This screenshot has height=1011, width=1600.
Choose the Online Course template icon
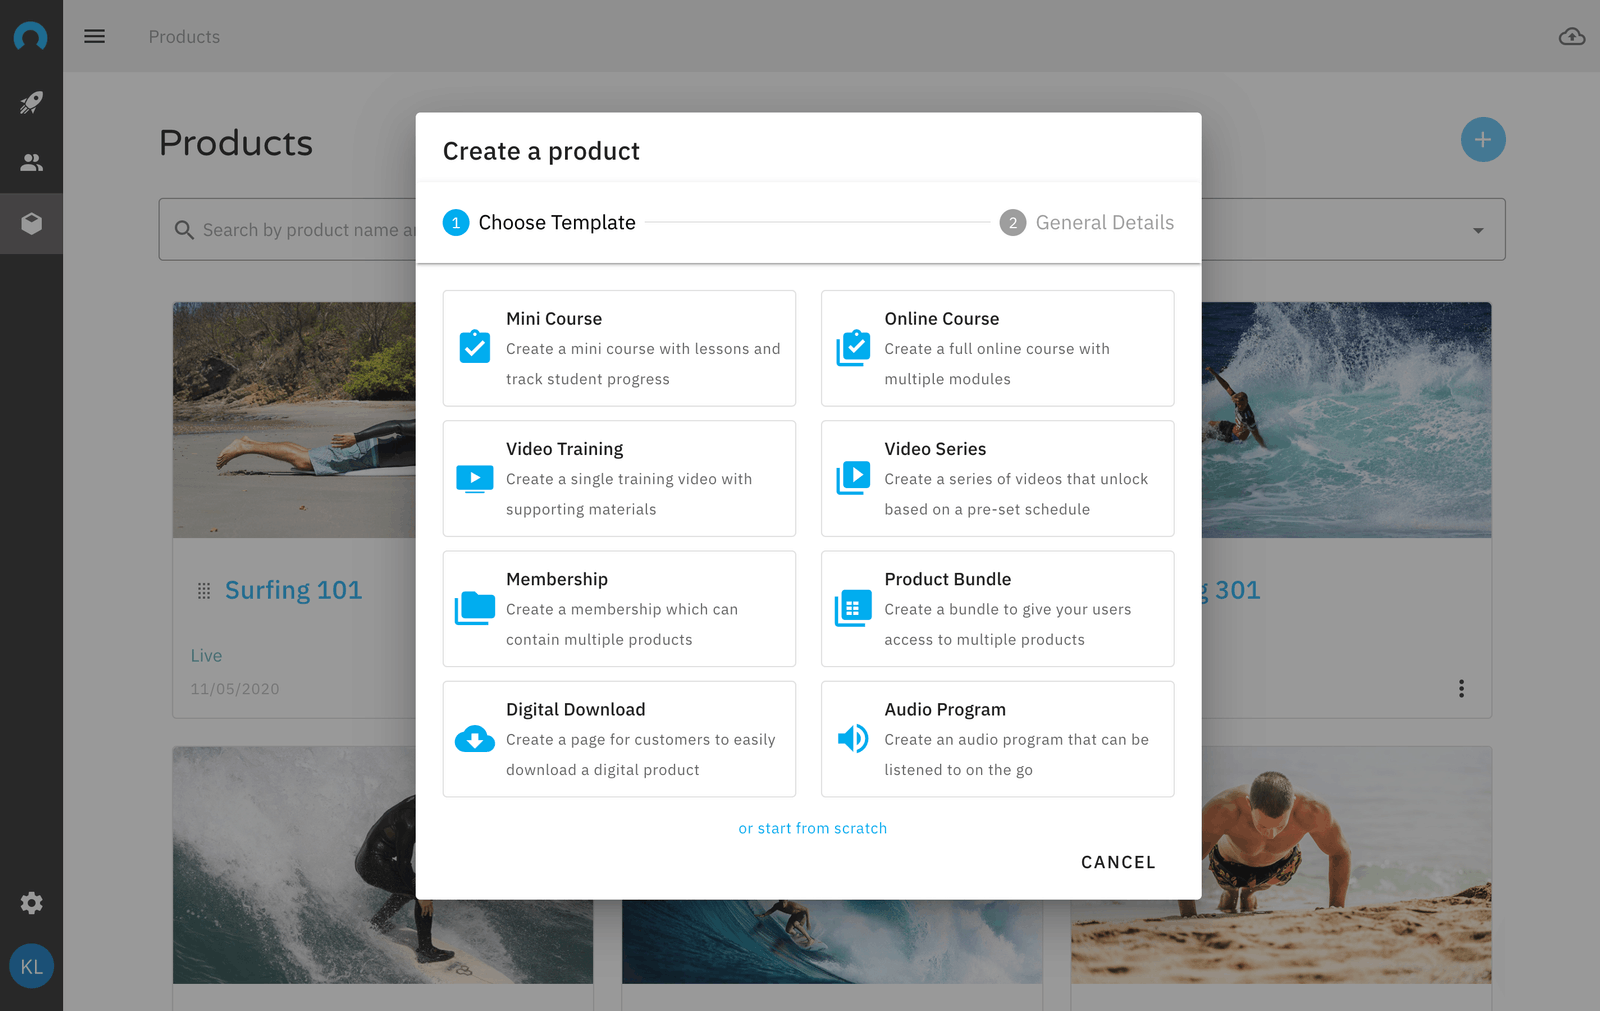(852, 348)
